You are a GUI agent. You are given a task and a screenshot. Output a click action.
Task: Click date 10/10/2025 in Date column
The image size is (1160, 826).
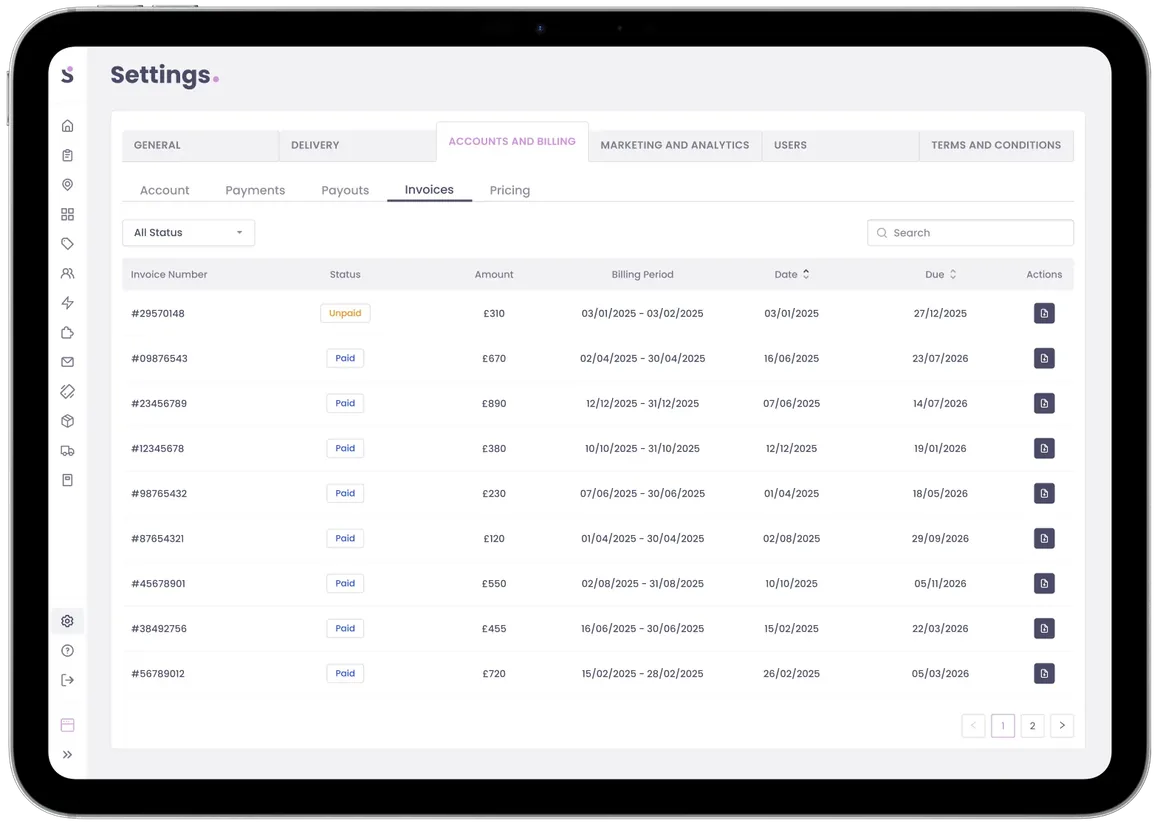point(792,583)
